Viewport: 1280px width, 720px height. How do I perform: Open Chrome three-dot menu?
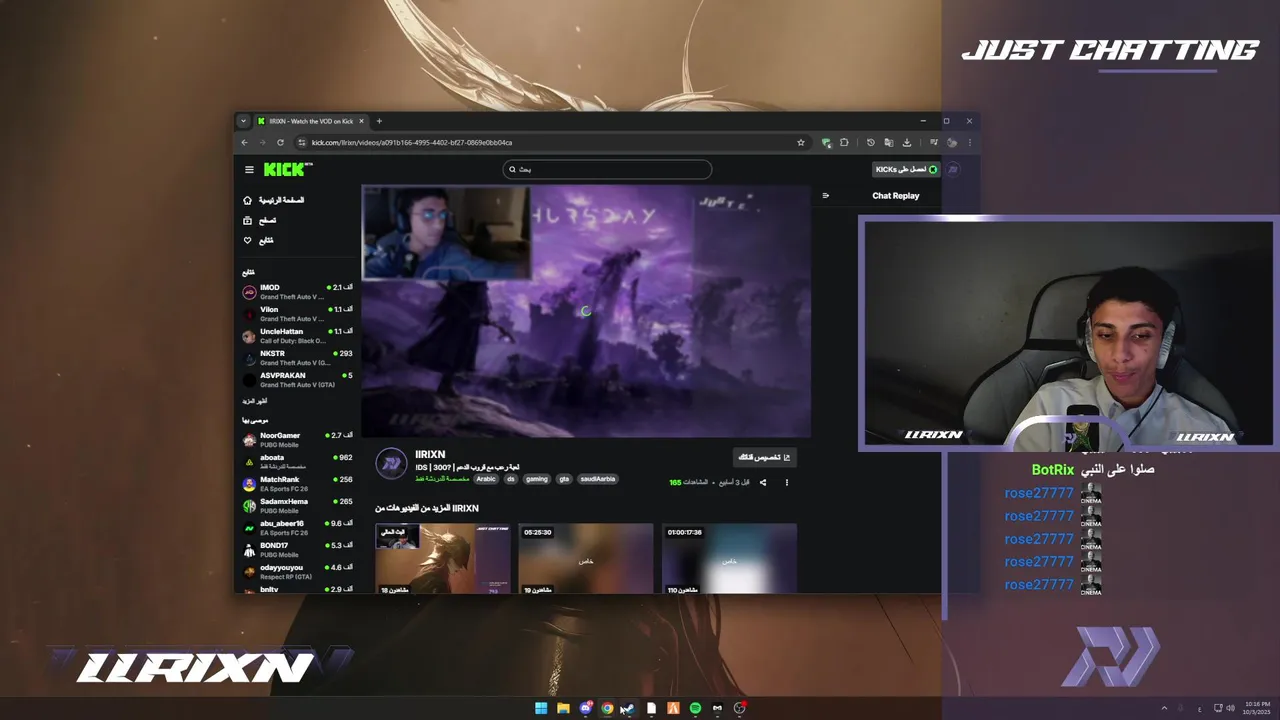tap(969, 142)
